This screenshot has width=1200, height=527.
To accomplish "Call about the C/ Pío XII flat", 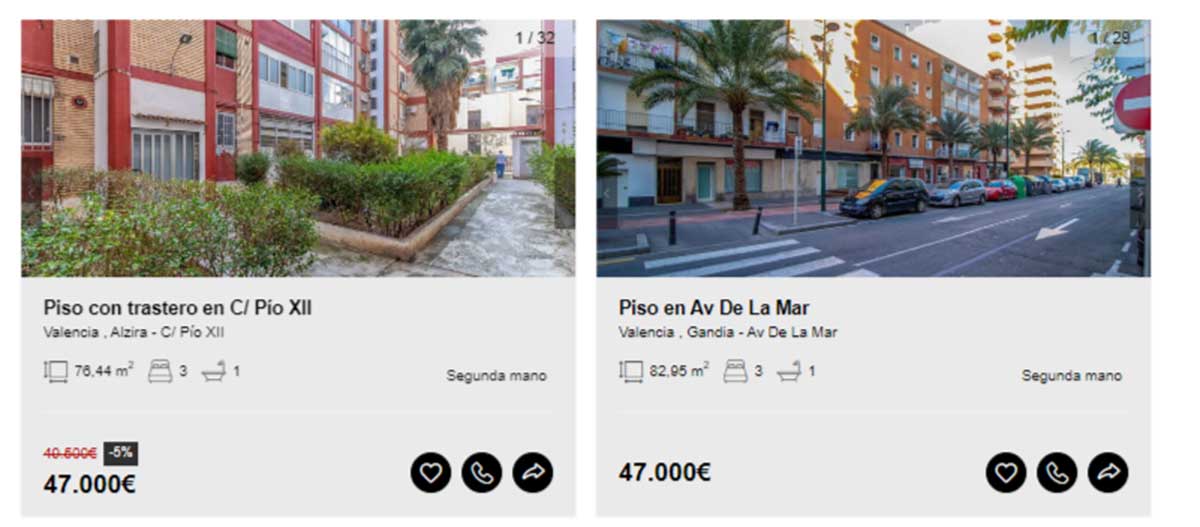I will click(x=482, y=472).
